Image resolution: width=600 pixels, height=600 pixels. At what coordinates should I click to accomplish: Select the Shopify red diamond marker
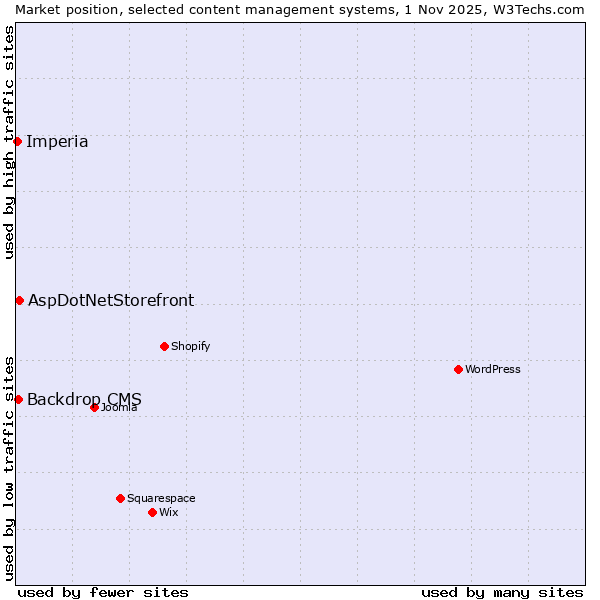tap(164, 346)
